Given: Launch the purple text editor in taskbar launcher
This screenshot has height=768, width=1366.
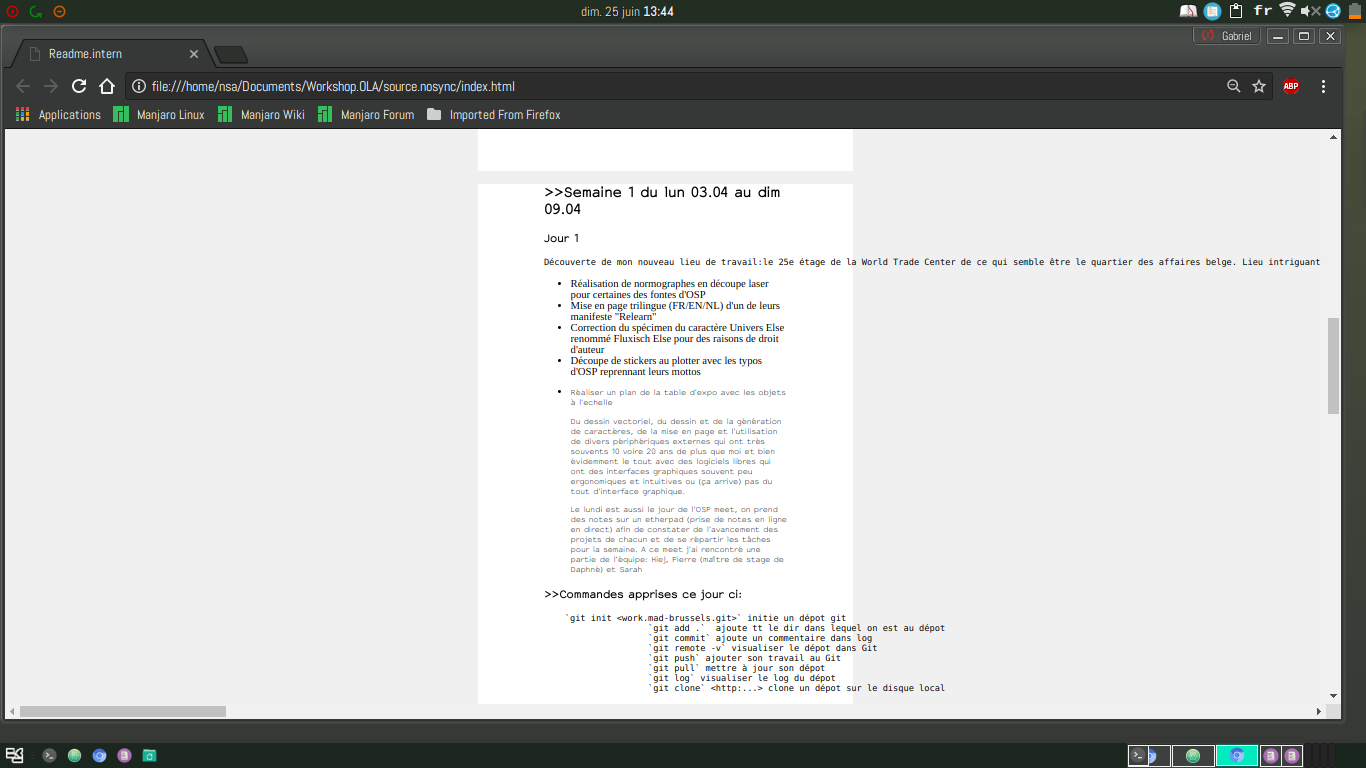Looking at the screenshot, I should pos(124,755).
